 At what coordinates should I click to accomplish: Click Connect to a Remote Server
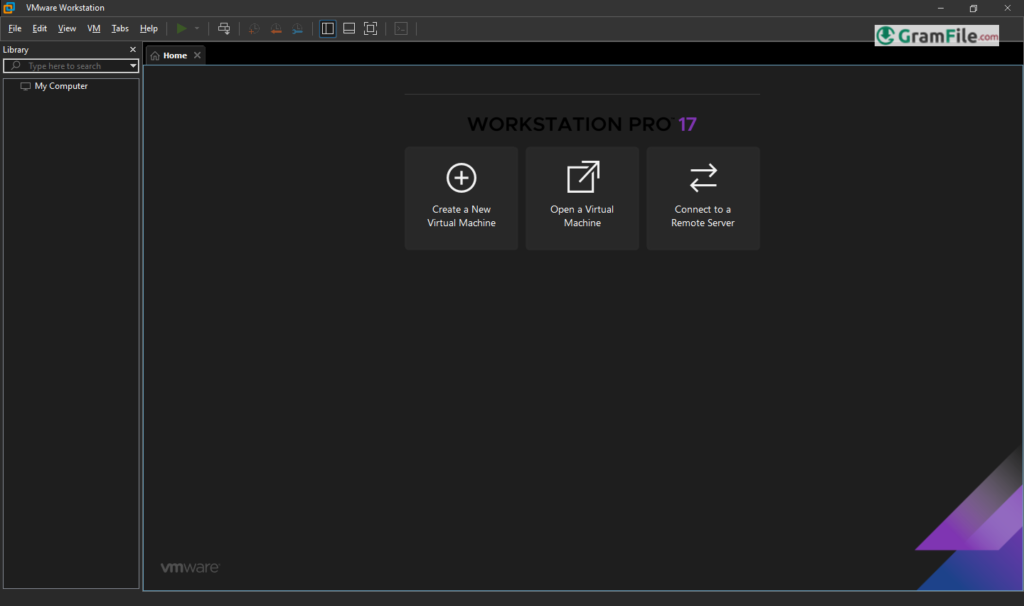703,197
